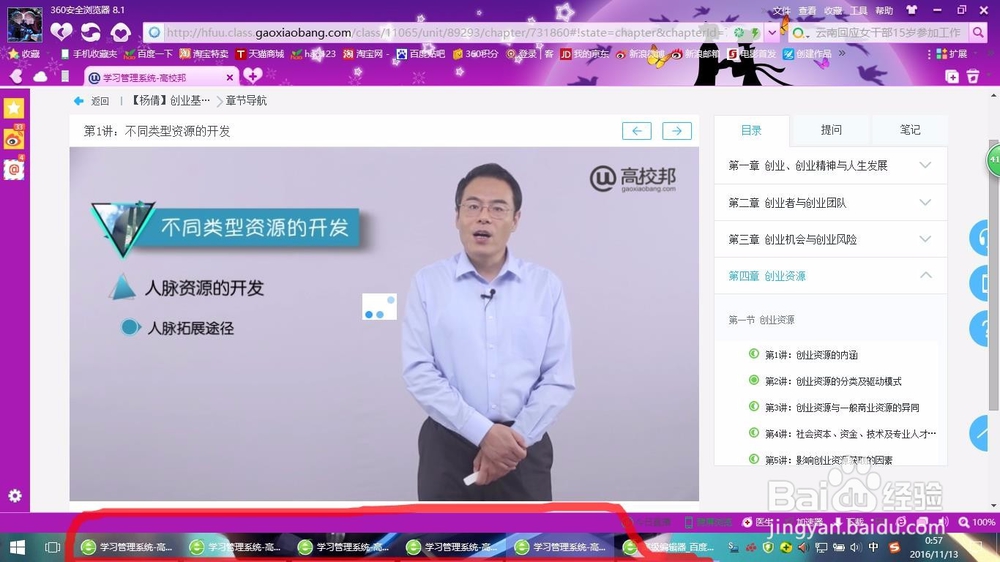Open a new tab with the heart plus
The width and height of the screenshot is (1000, 562).
point(253,76)
